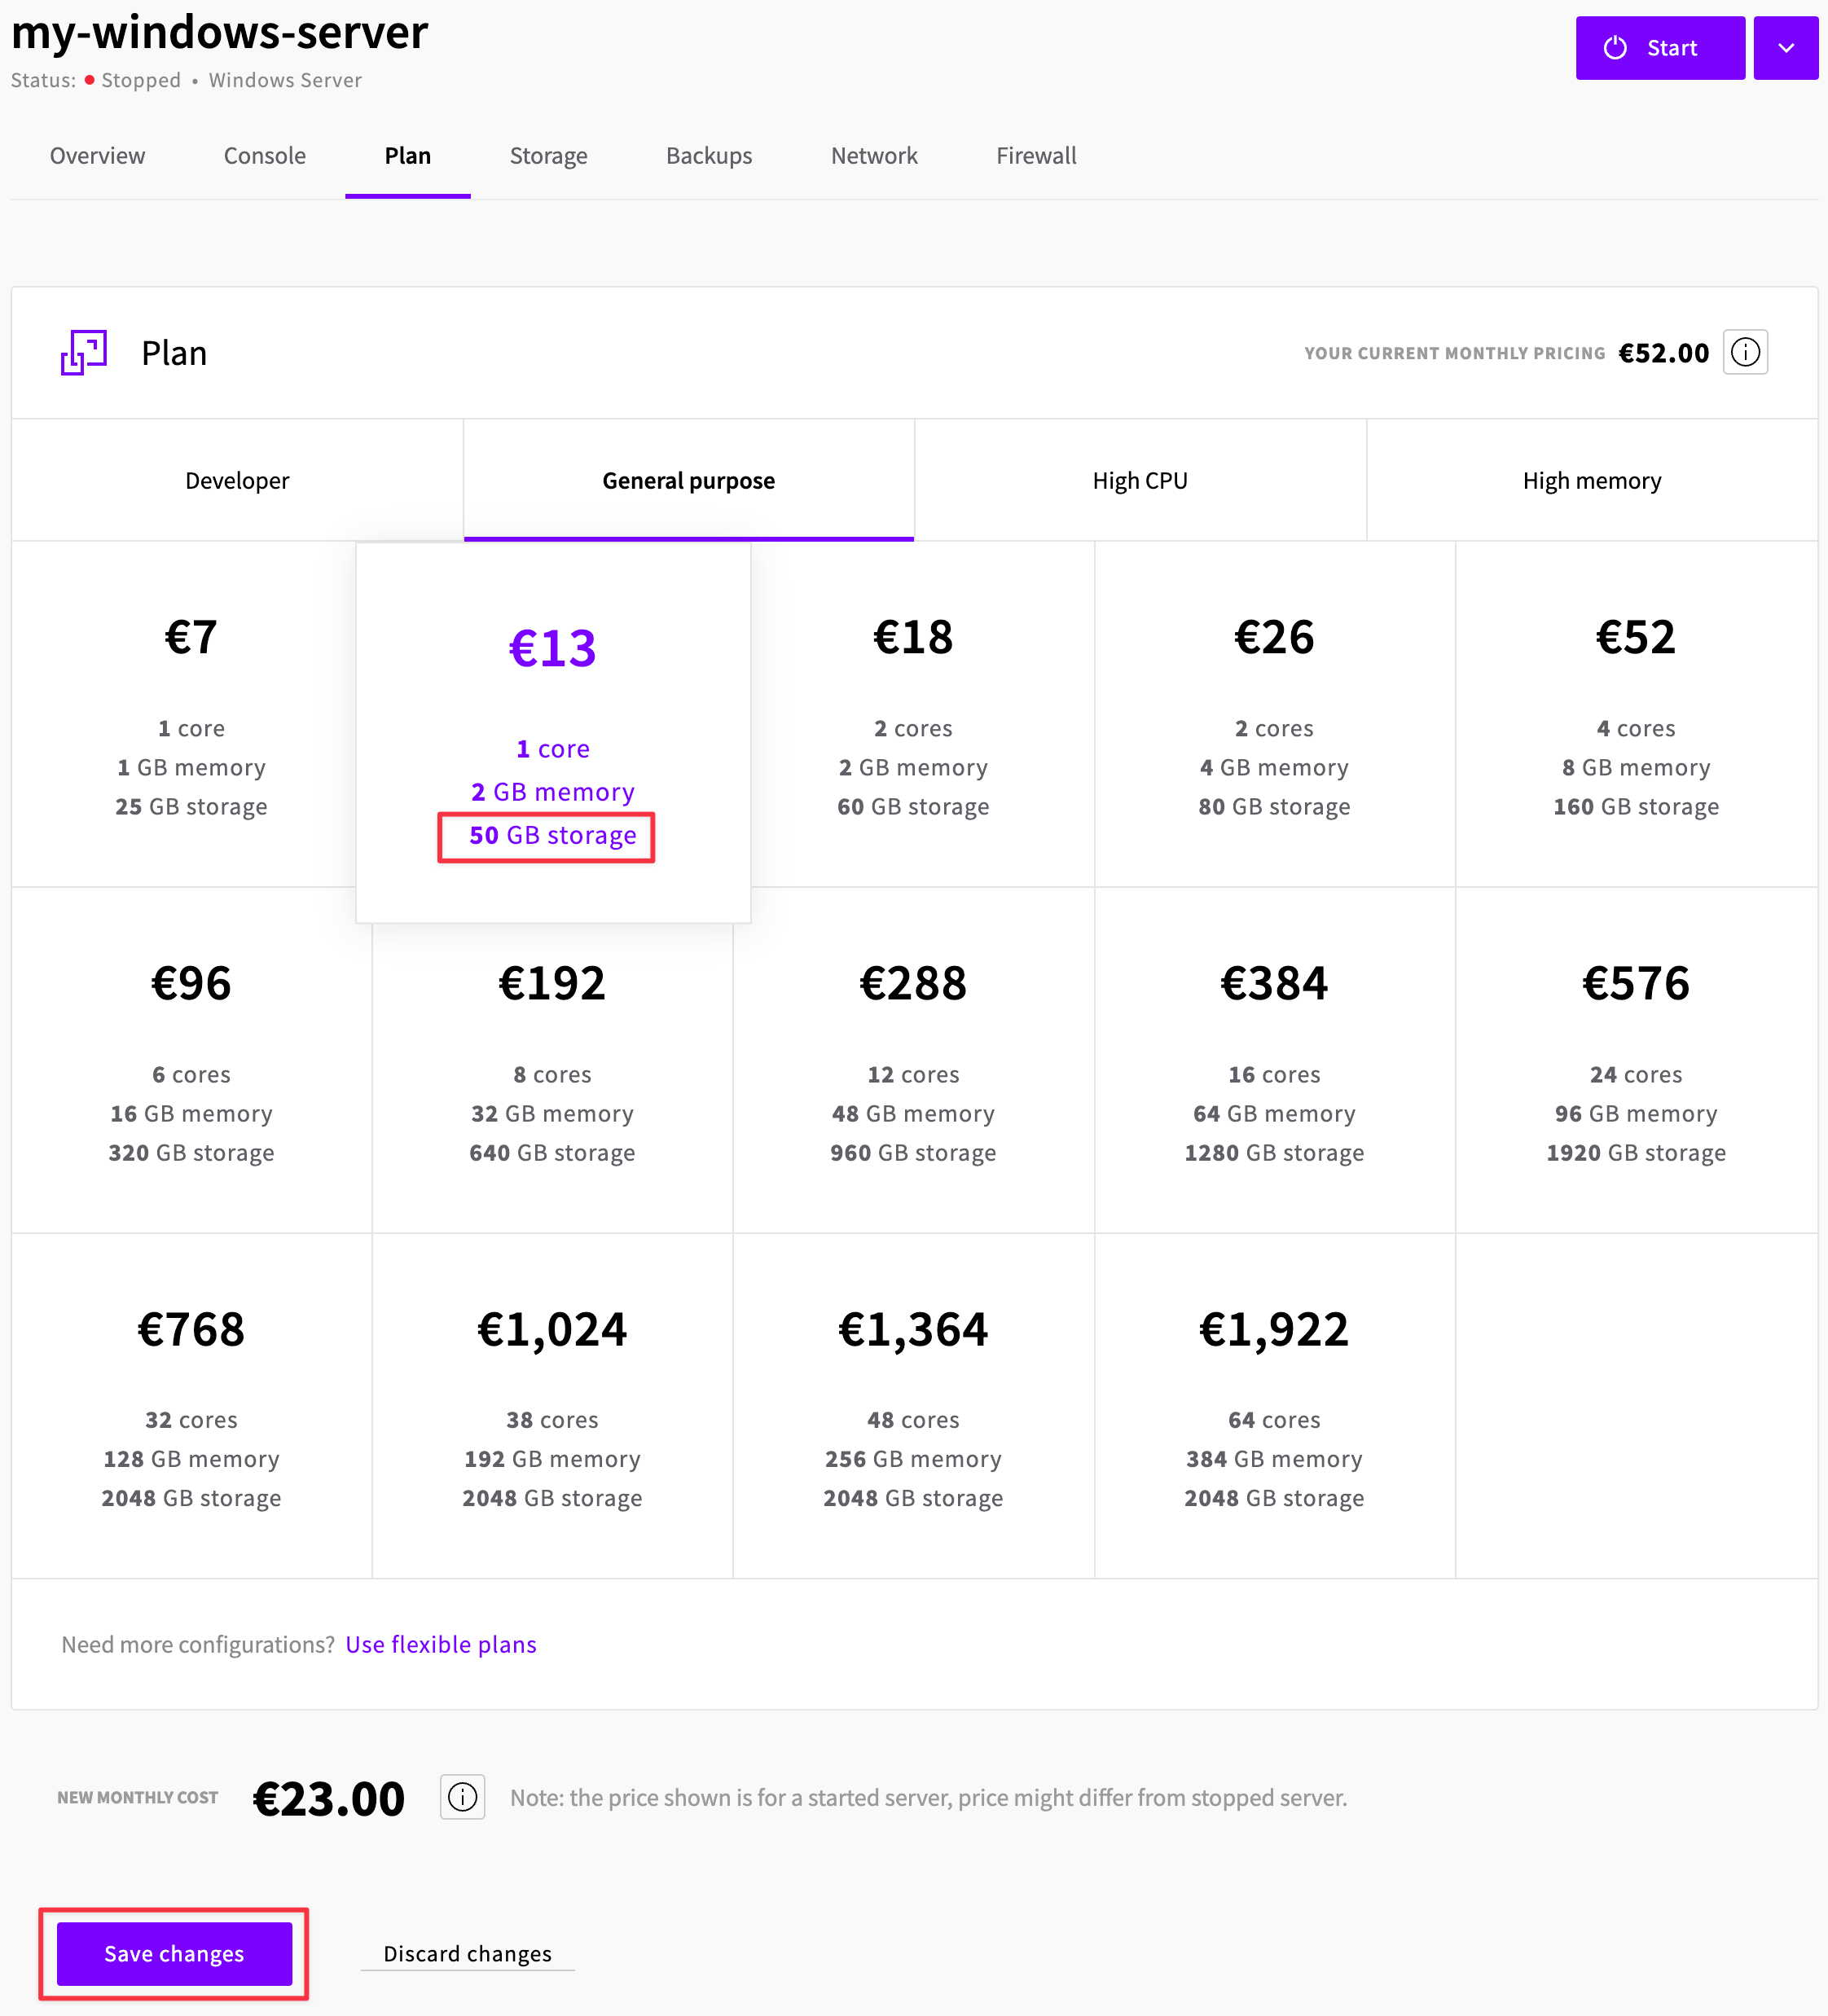This screenshot has height=2016, width=1828.
Task: Choose the €52 plan with 4 cores
Action: [x=1636, y=714]
